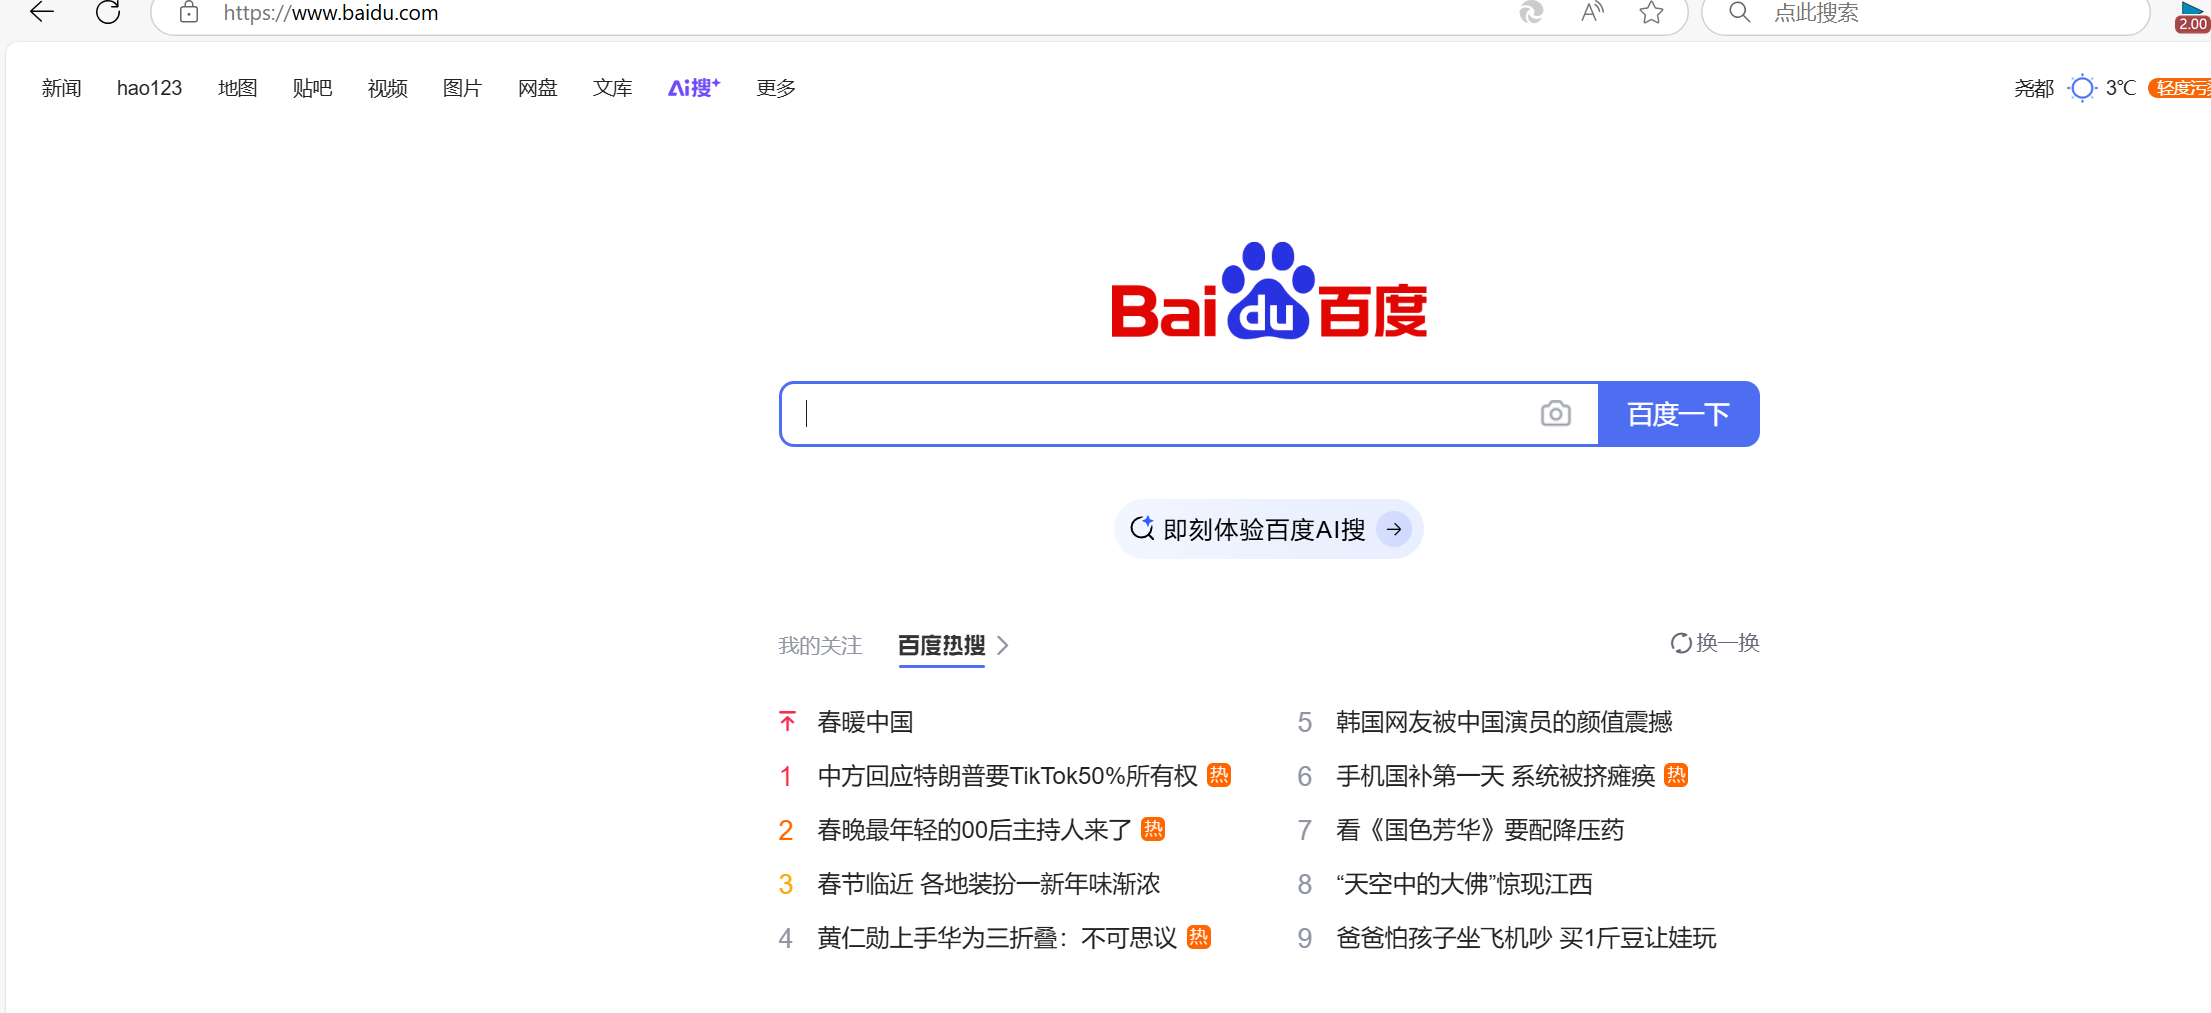2211x1013 pixels.
Task: Open 黄仁勋上手华为三折叠 headline
Action: point(997,937)
